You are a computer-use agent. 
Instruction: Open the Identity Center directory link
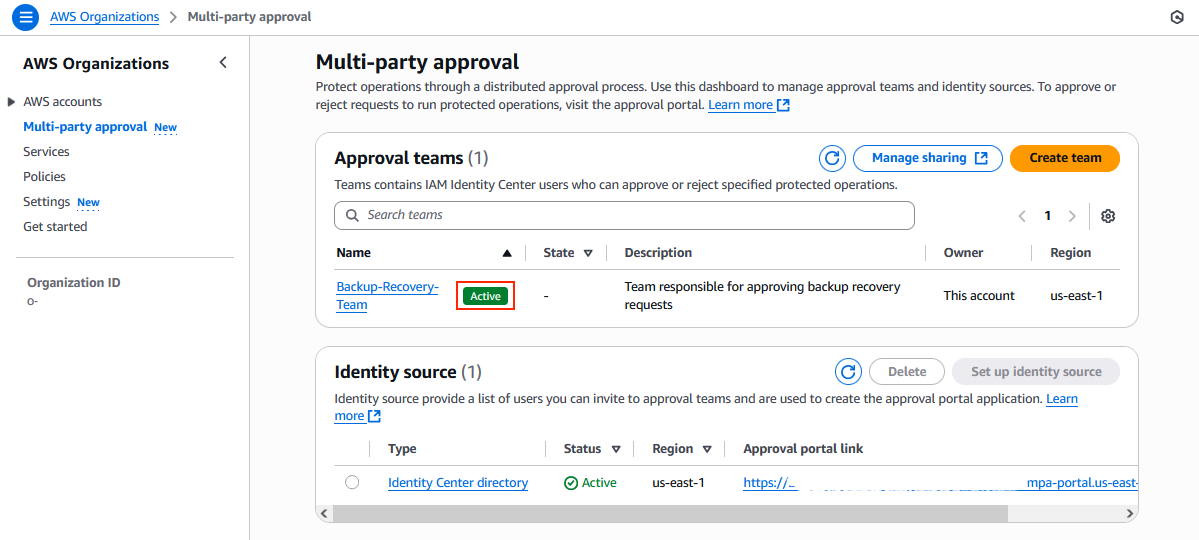(x=458, y=483)
